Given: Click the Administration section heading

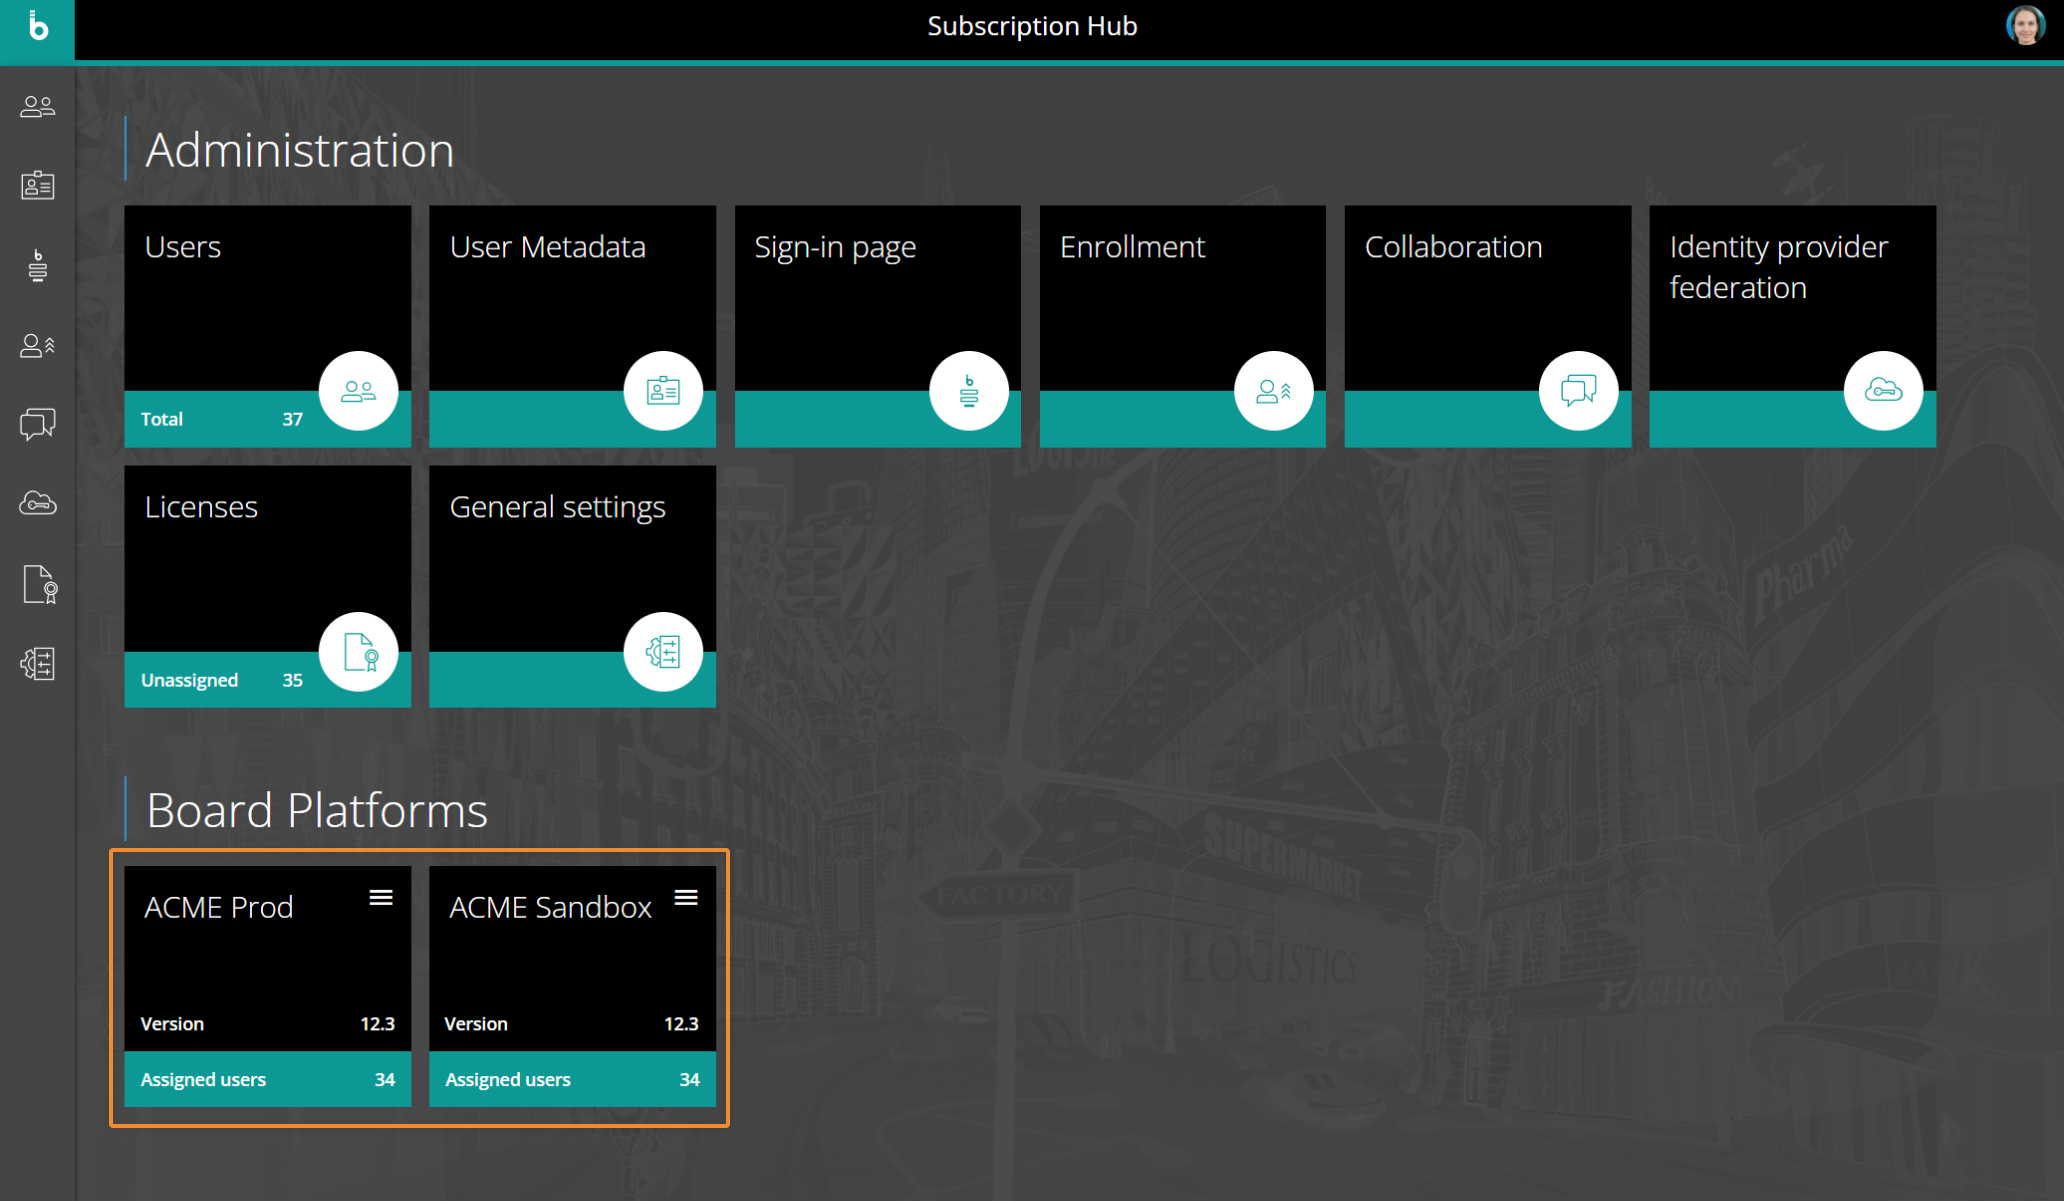Looking at the screenshot, I should [x=300, y=150].
